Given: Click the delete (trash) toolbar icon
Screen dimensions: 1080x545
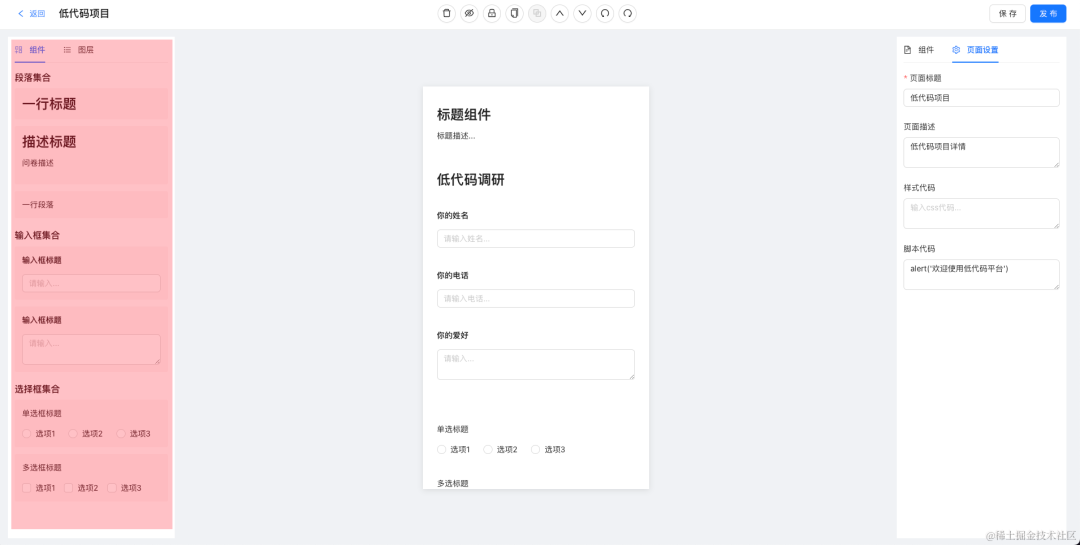Looking at the screenshot, I should pos(447,13).
